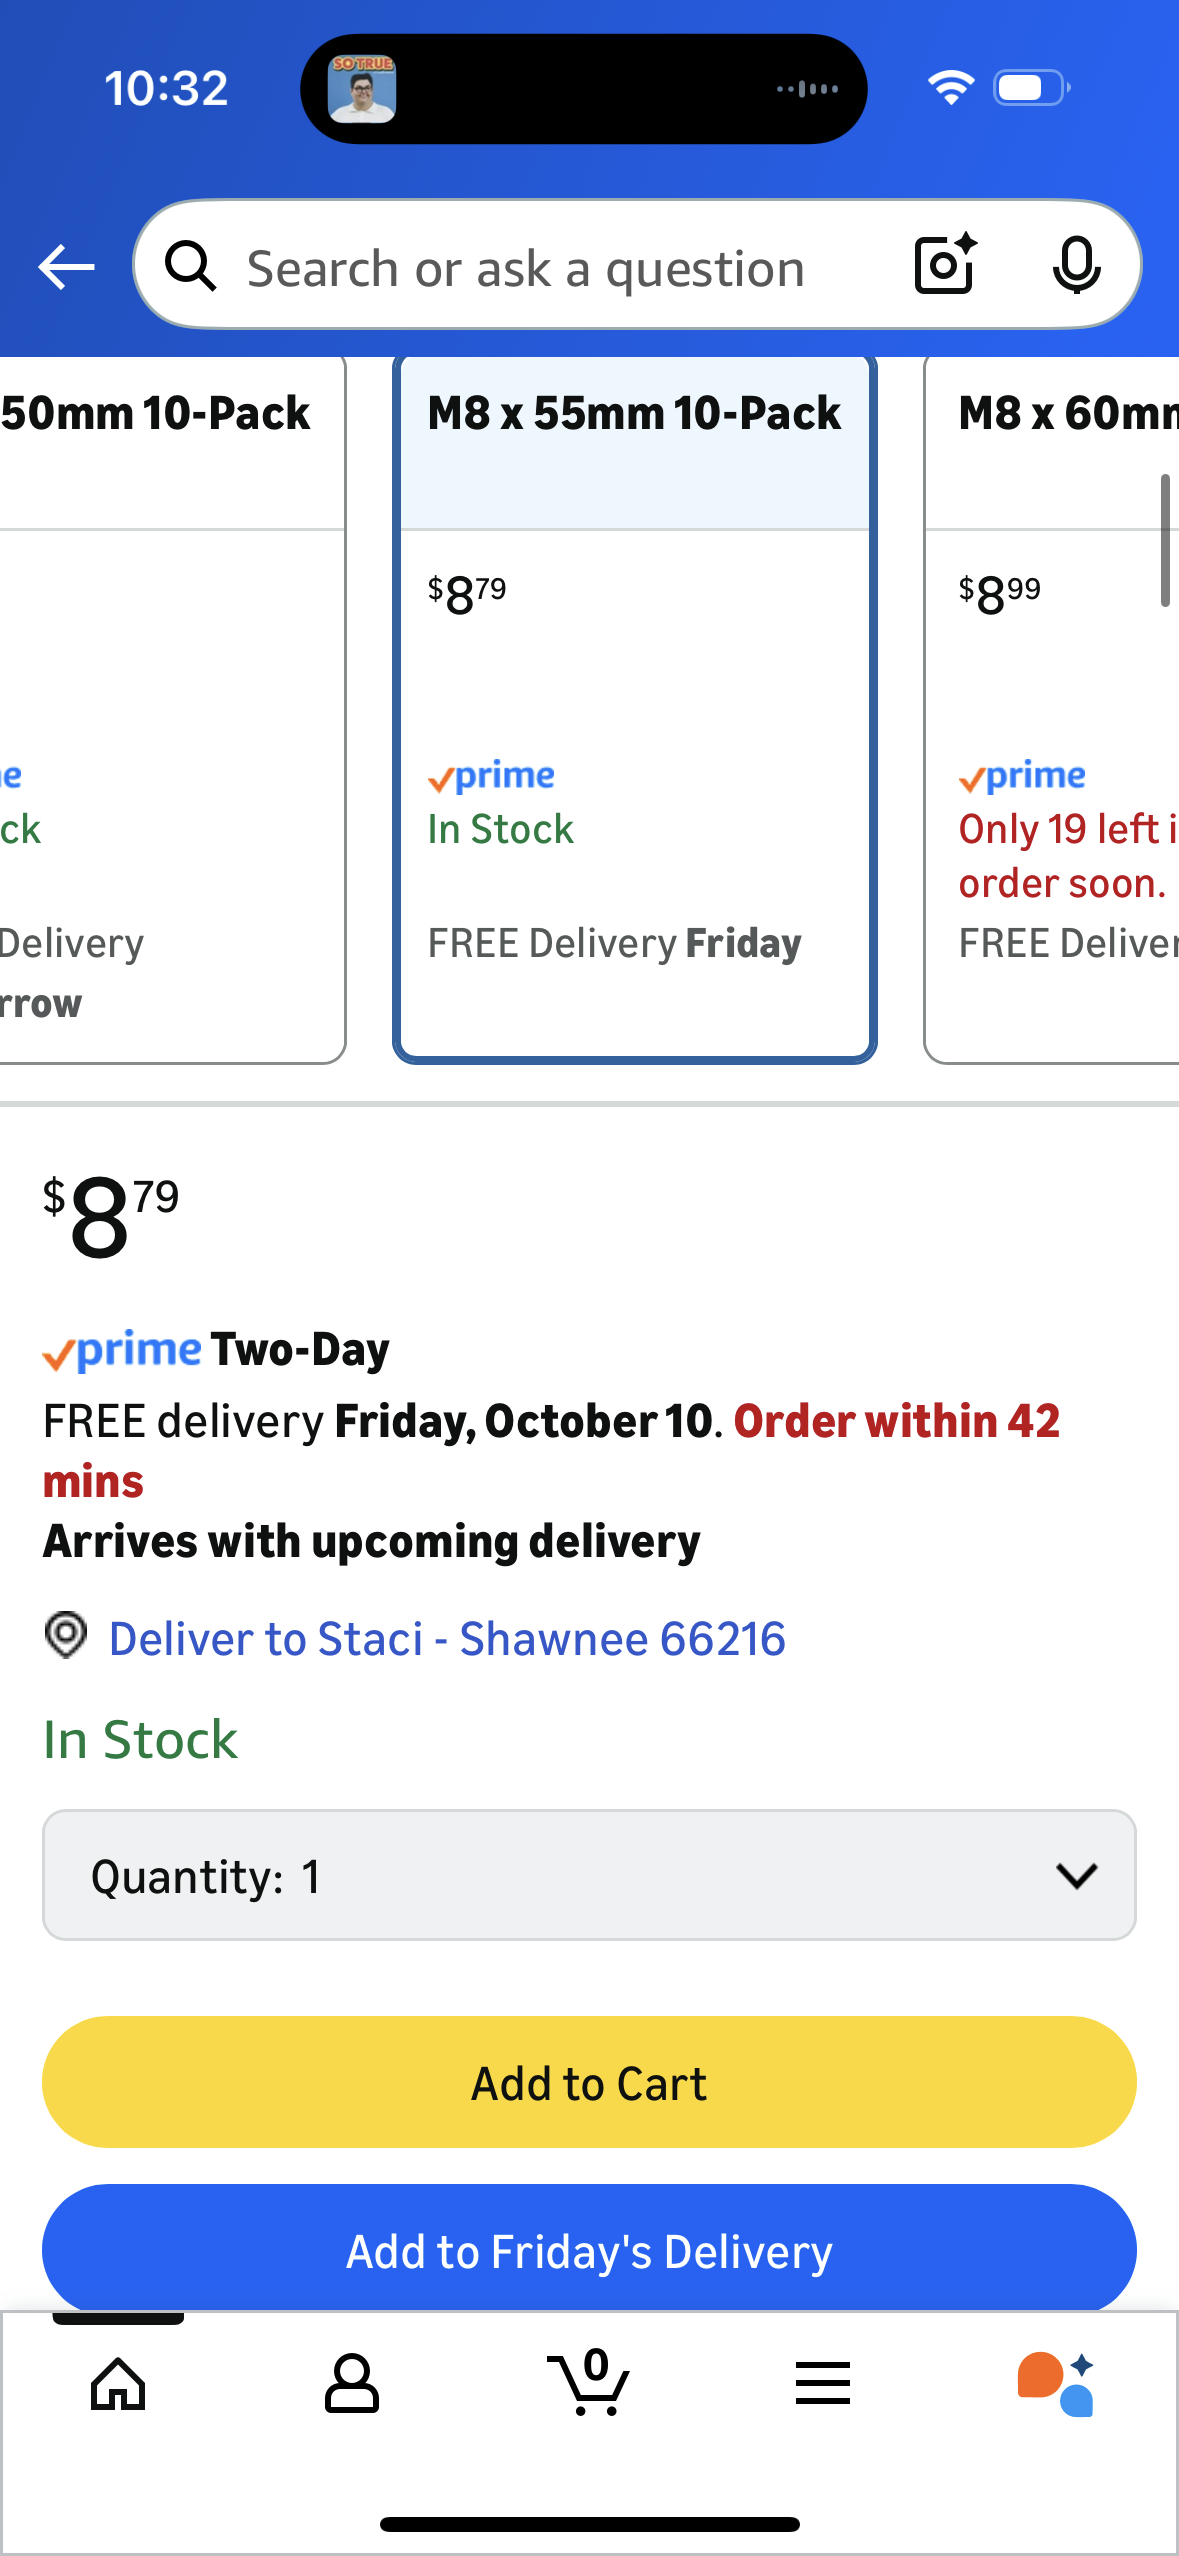
Task: Tap the delivery location pin icon
Action: (x=66, y=1636)
